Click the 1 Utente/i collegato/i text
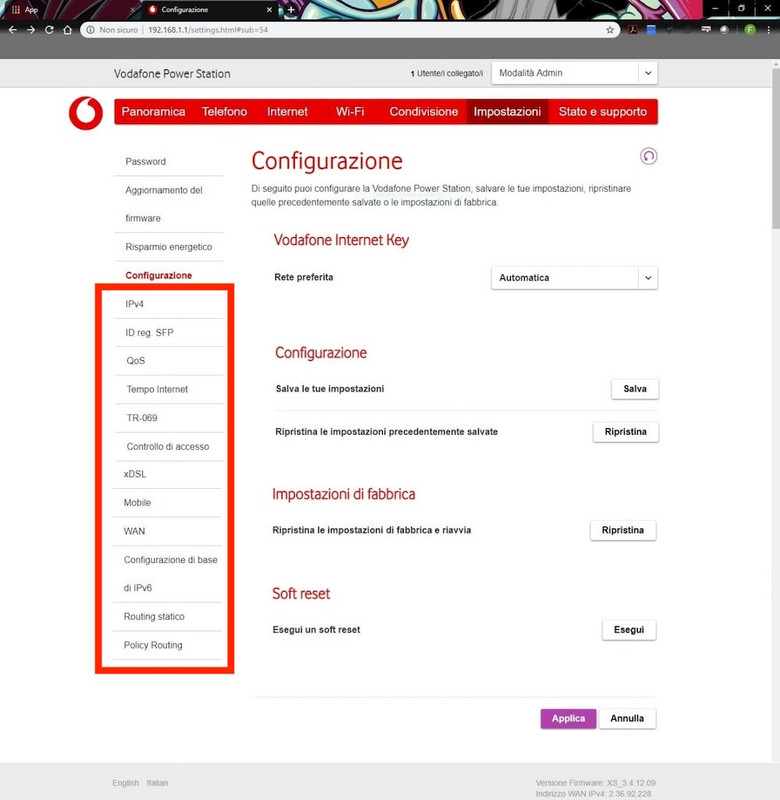 tap(446, 73)
